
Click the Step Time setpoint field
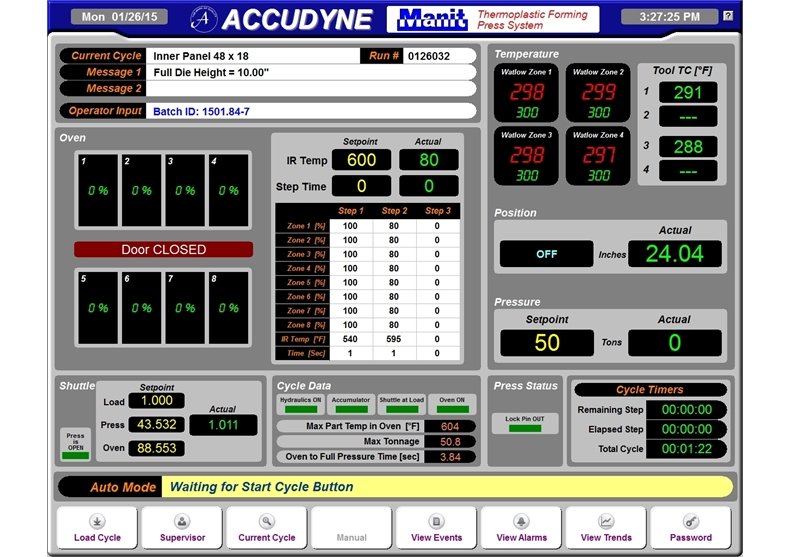(x=361, y=186)
